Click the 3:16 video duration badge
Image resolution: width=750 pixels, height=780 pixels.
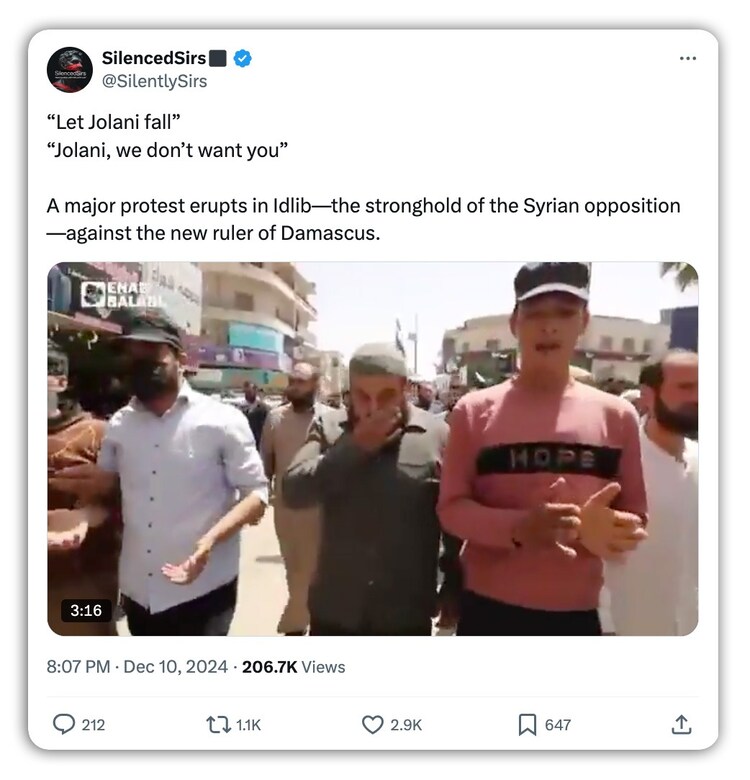(86, 610)
